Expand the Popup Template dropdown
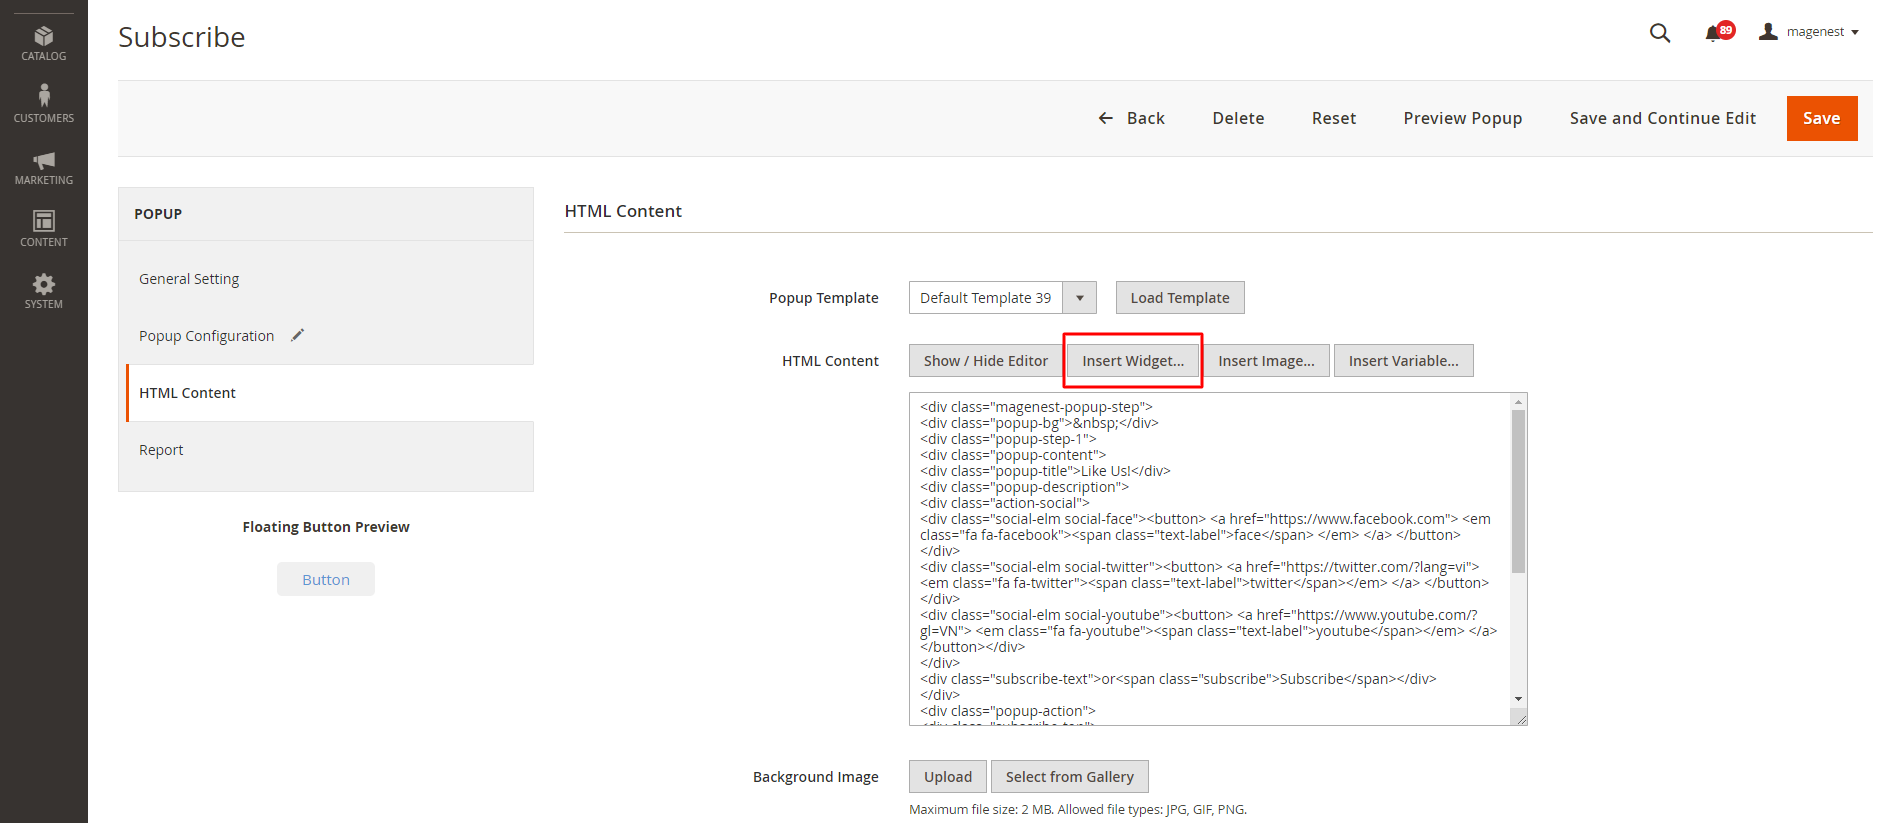 [x=1079, y=298]
